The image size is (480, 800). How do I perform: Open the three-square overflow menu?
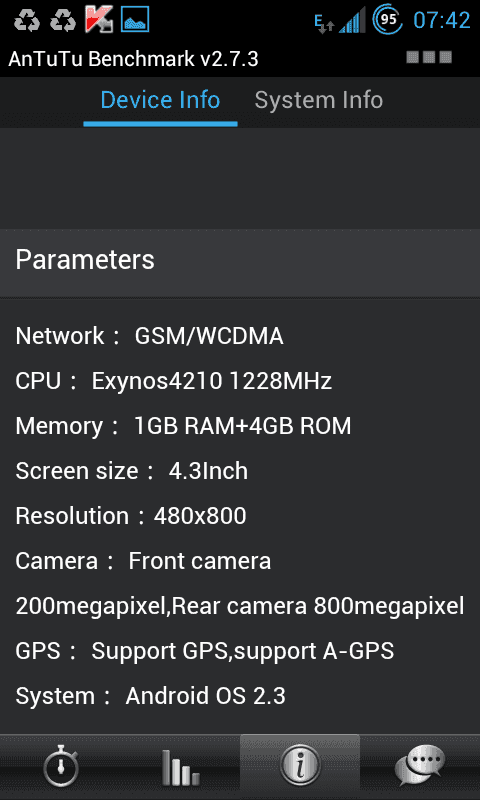tap(429, 57)
